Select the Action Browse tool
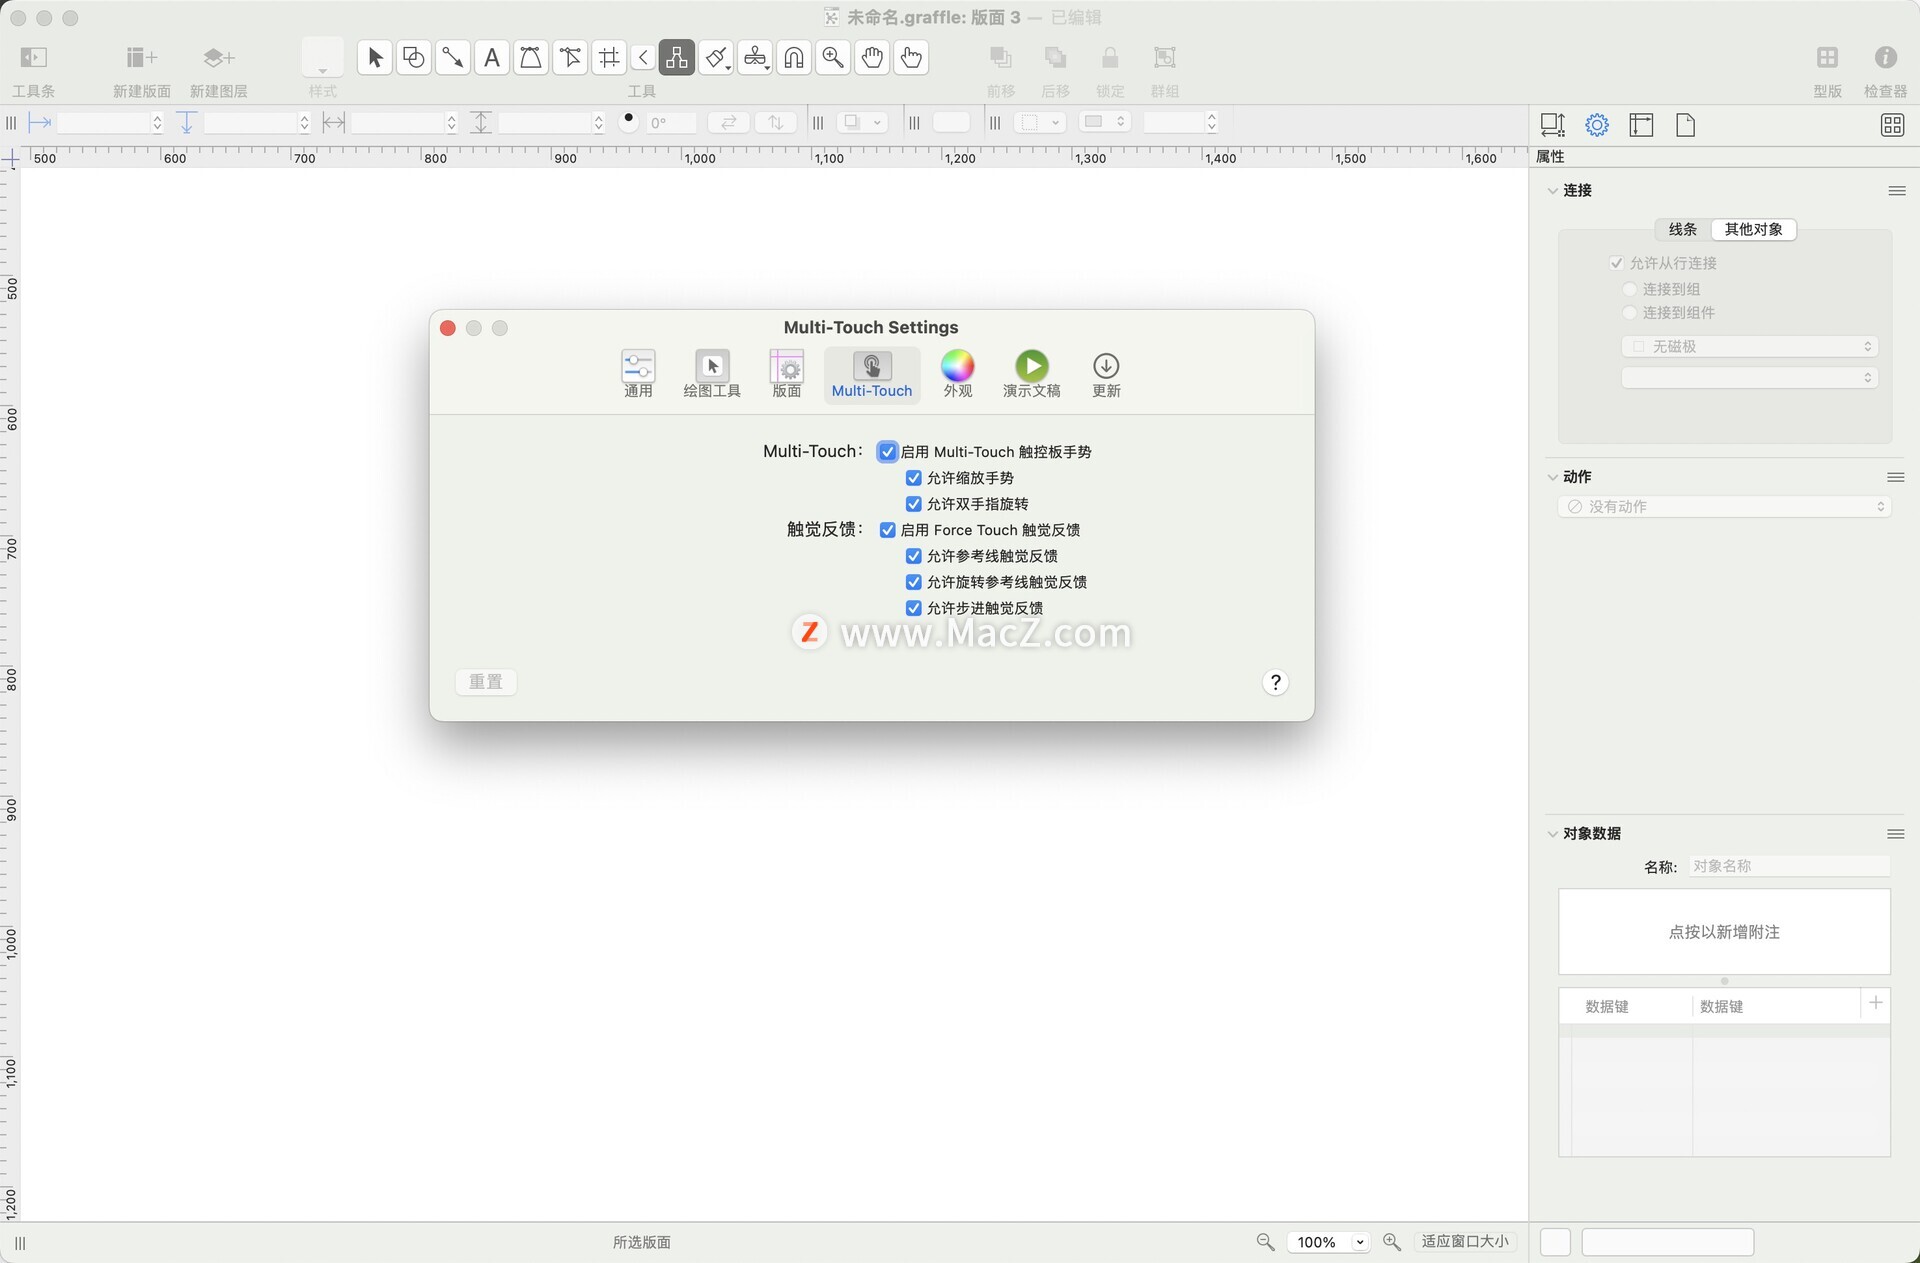Viewport: 1920px width, 1263px height. [x=911, y=58]
